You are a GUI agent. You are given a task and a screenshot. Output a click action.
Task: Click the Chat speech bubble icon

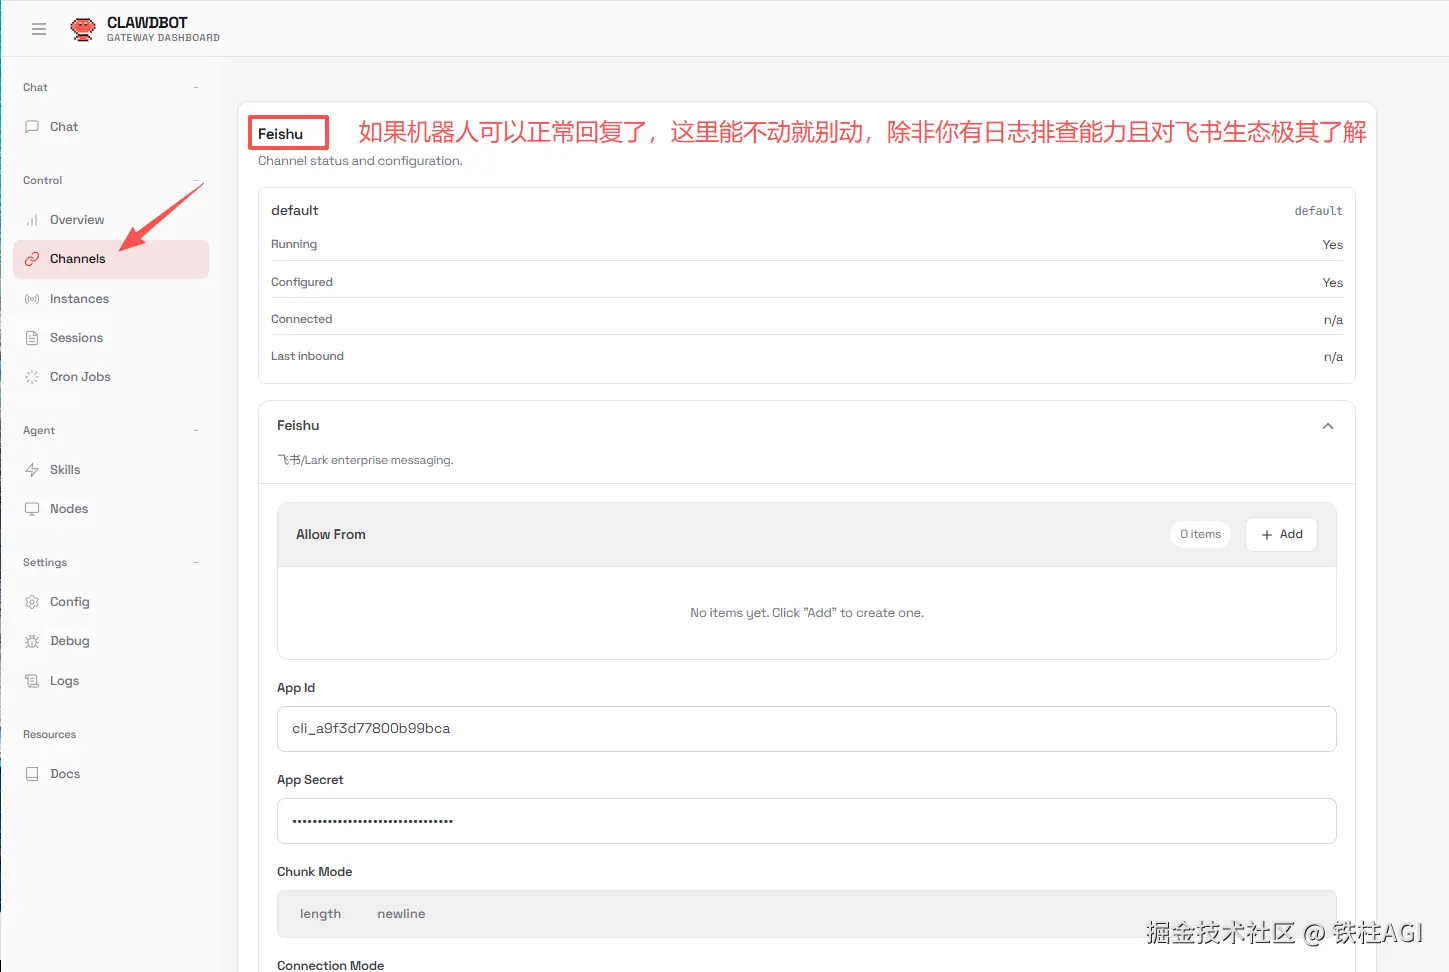point(32,127)
